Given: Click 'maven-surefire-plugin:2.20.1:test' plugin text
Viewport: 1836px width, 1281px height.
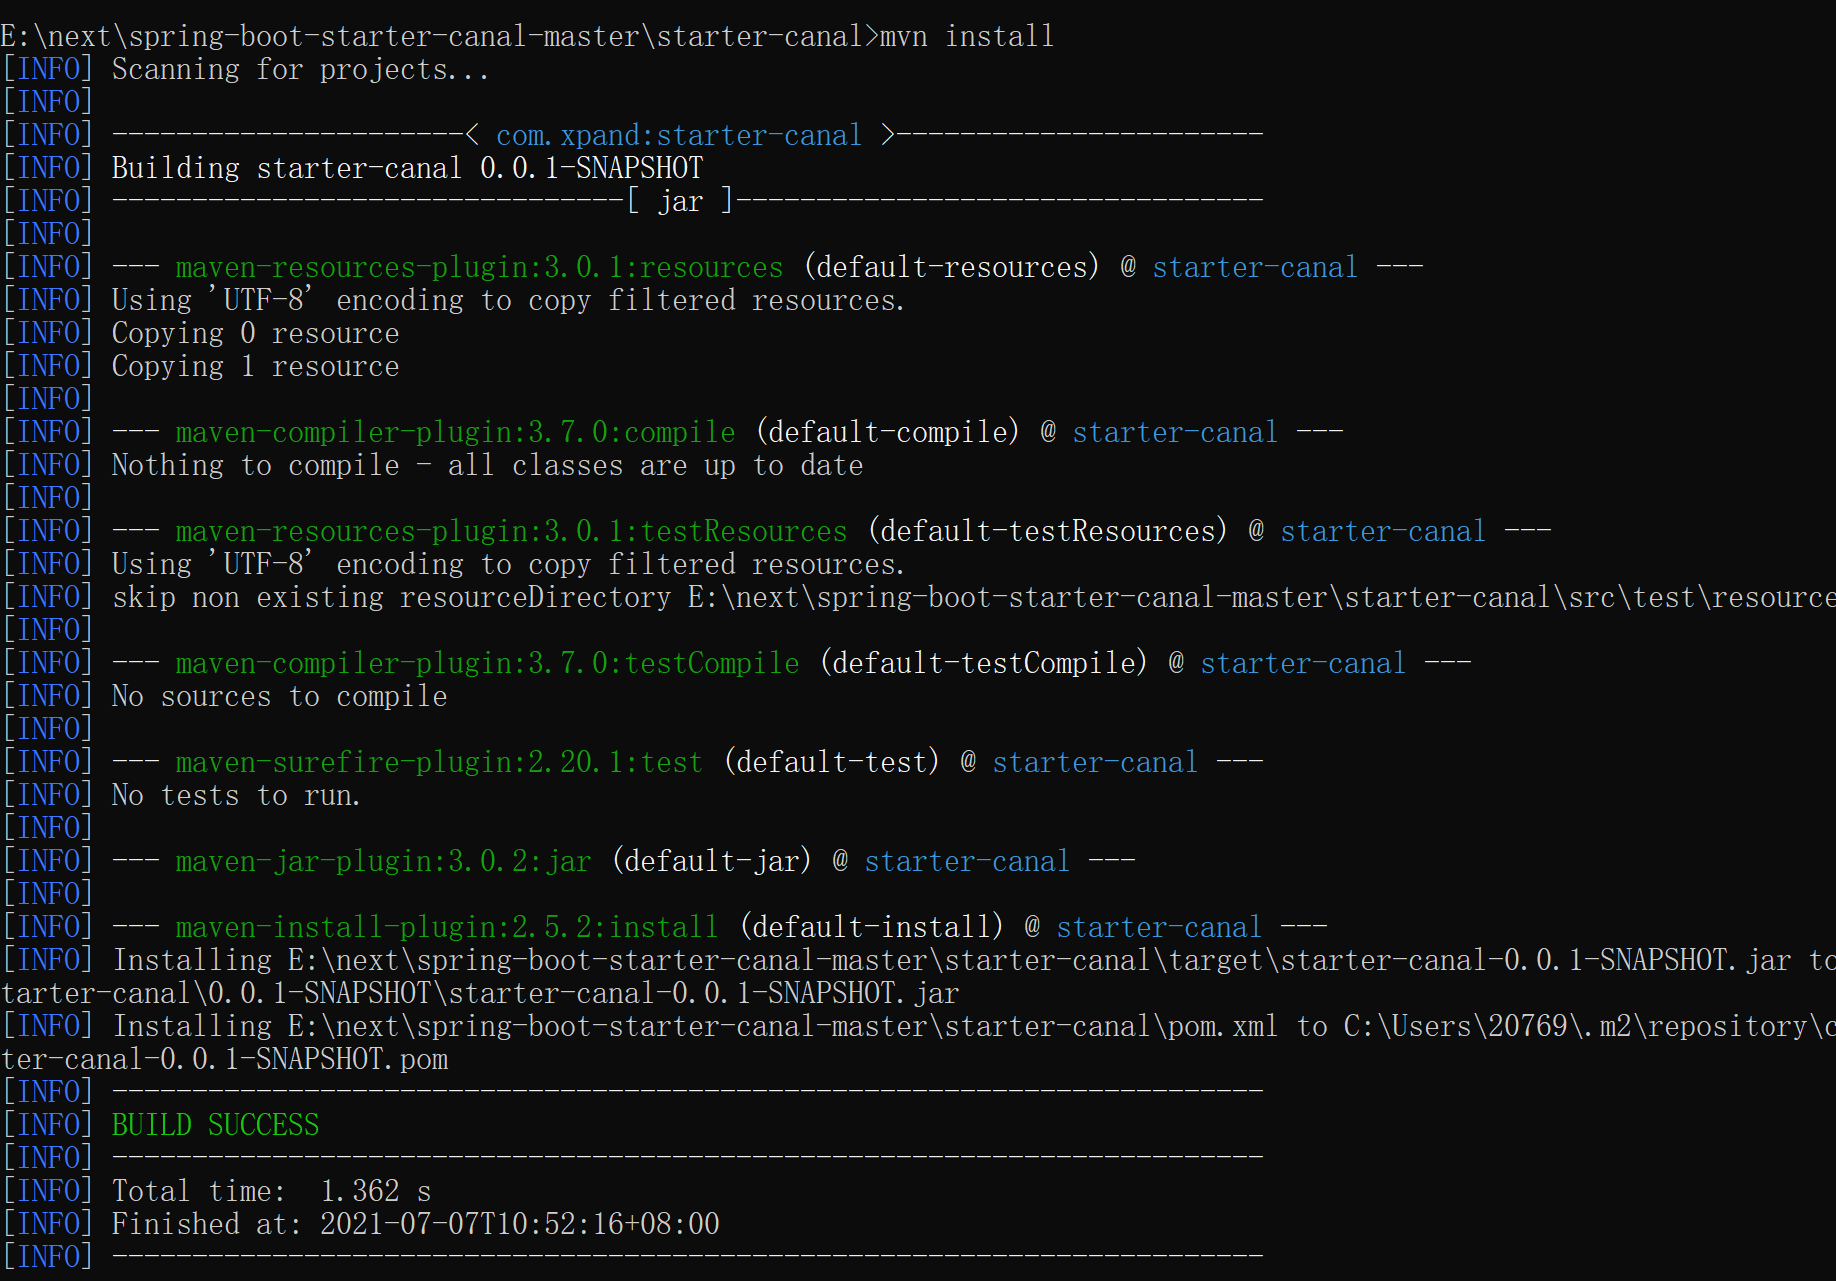Looking at the screenshot, I should [439, 763].
